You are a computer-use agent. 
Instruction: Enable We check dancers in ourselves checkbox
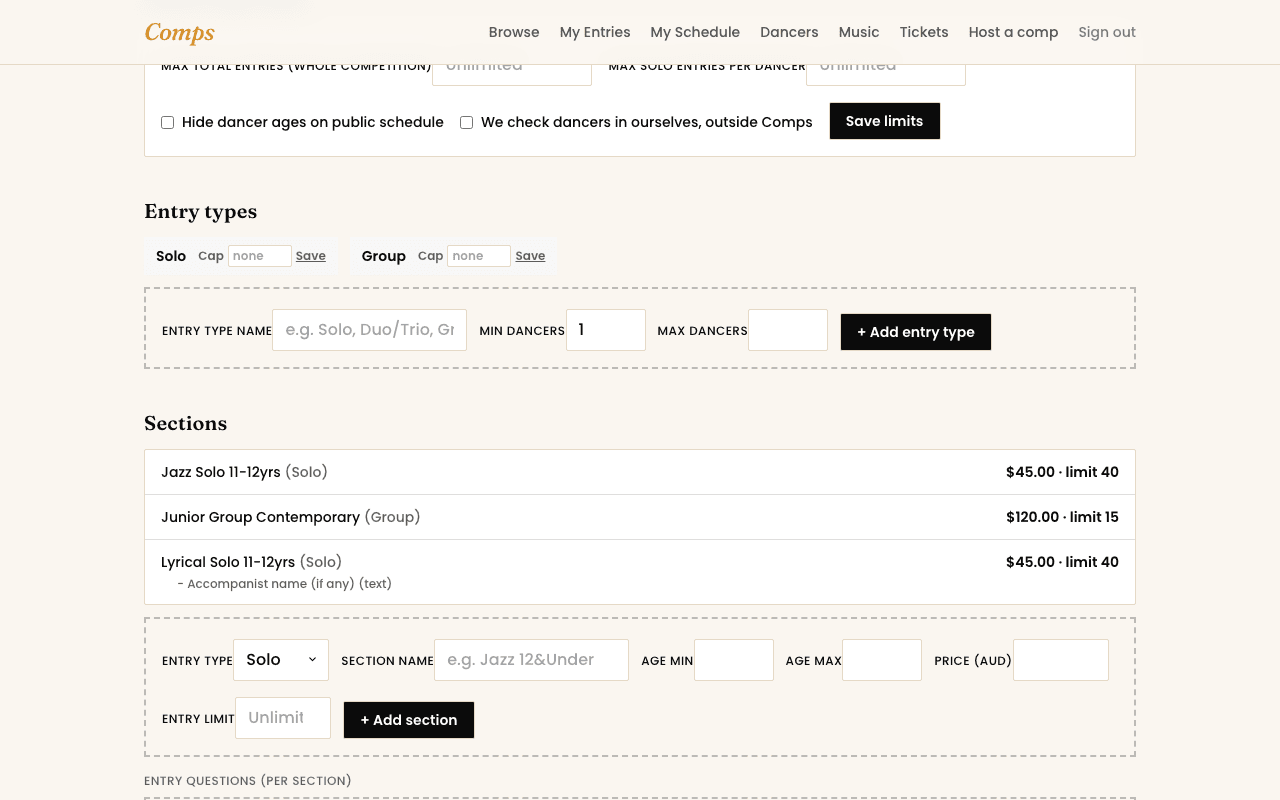(x=467, y=122)
